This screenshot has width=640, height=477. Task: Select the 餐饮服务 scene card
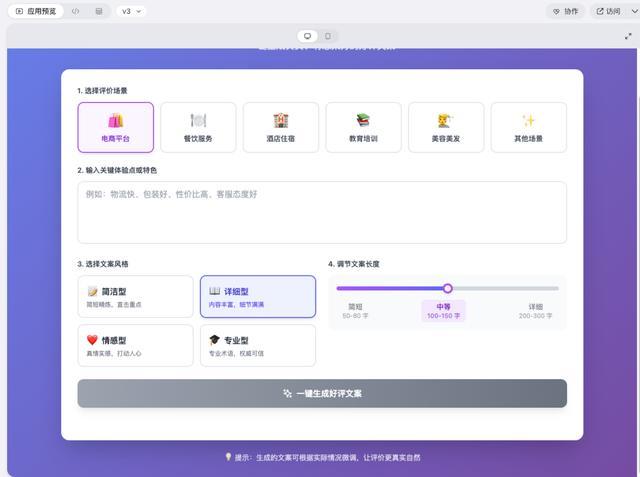pos(198,127)
